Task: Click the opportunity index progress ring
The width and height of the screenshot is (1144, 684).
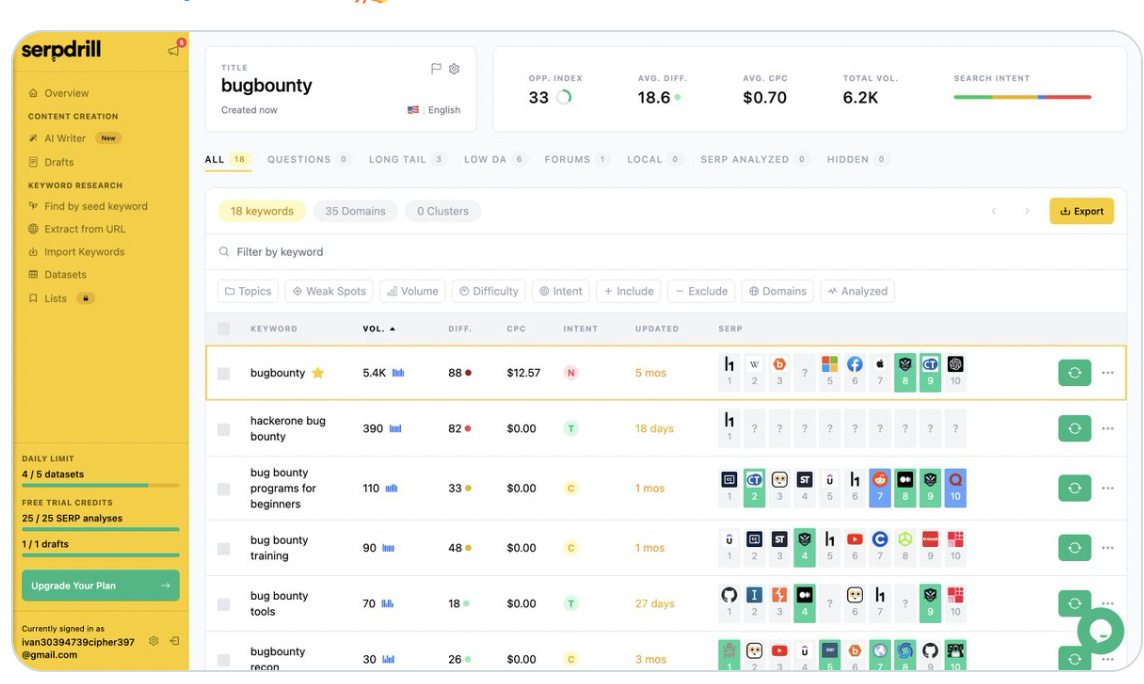Action: tap(564, 97)
